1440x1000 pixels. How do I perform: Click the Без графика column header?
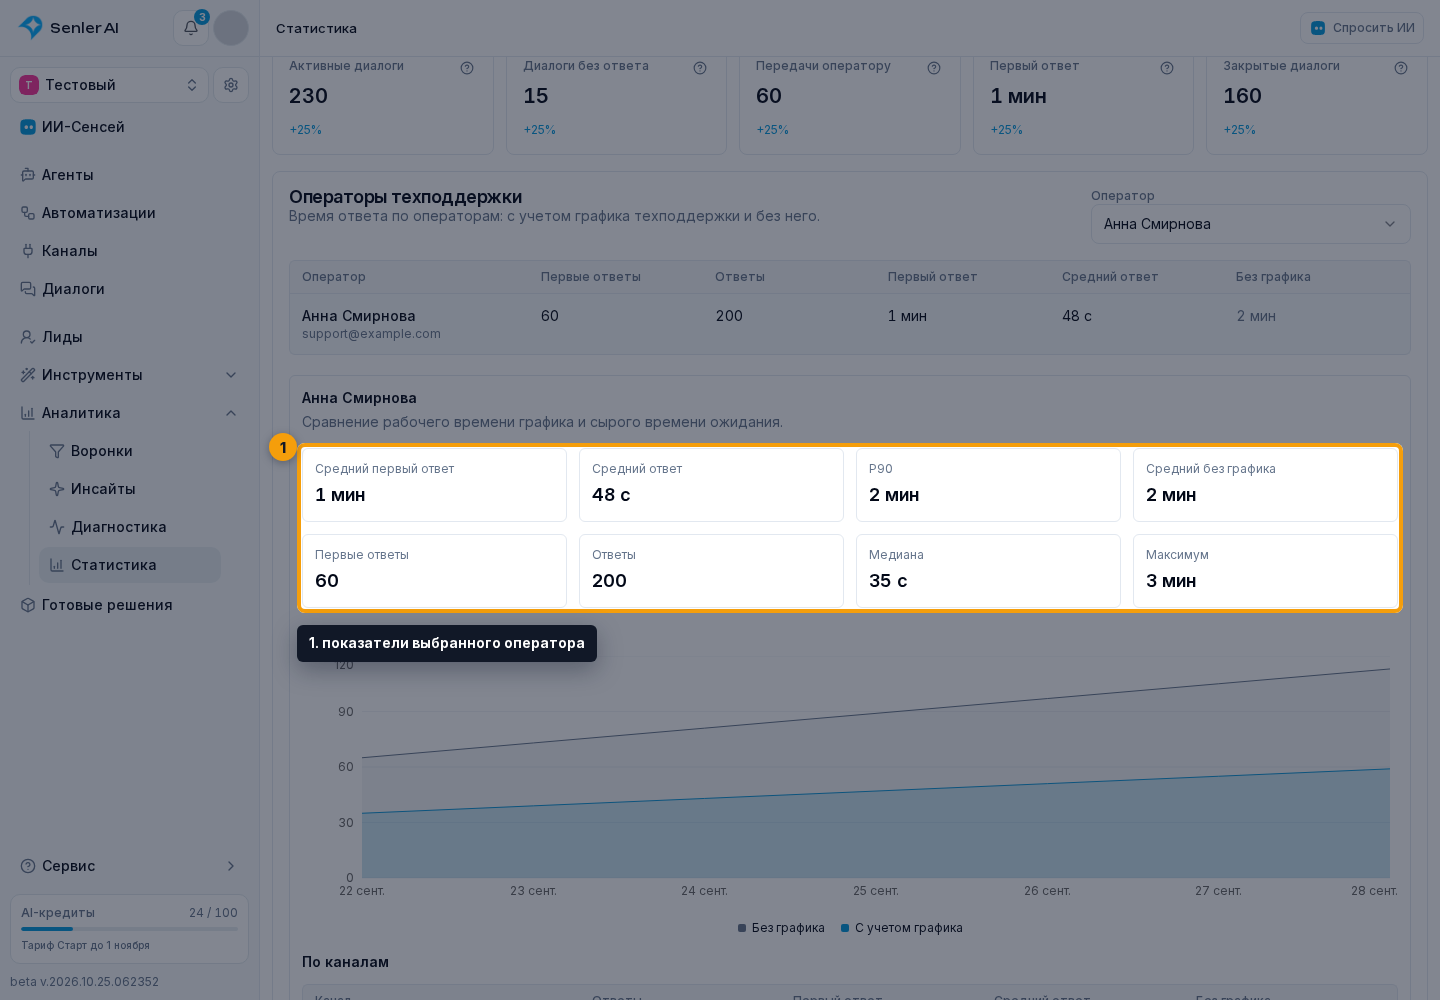(1273, 277)
